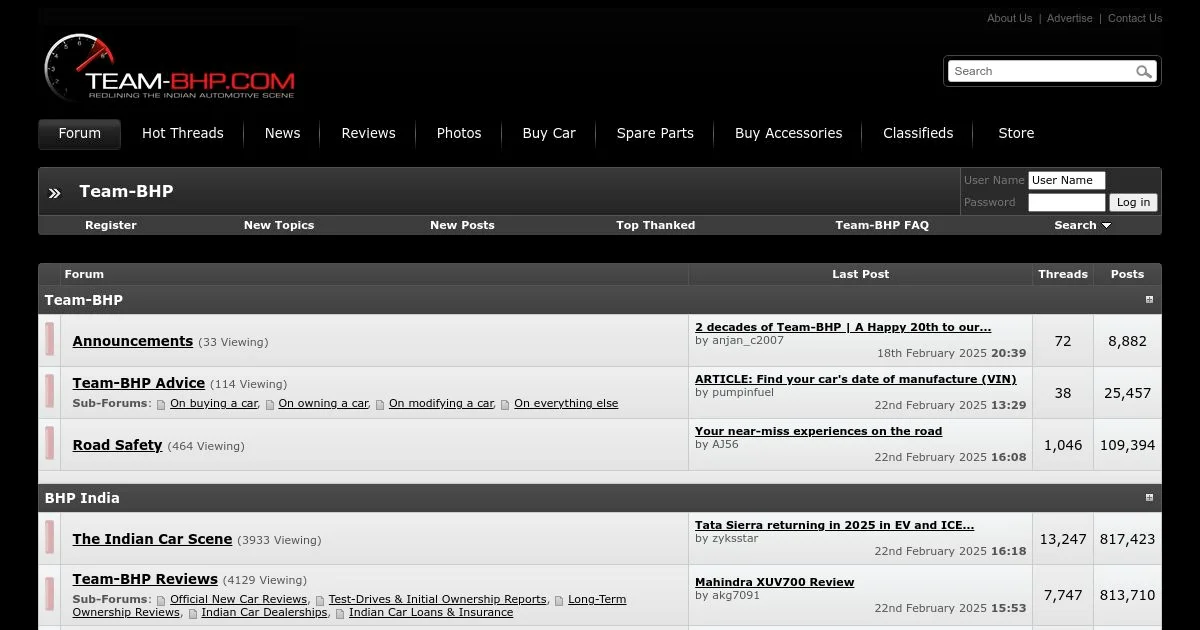Open the 2 decades of Team-BHP post
Viewport: 1200px width, 630px height.
click(x=843, y=327)
